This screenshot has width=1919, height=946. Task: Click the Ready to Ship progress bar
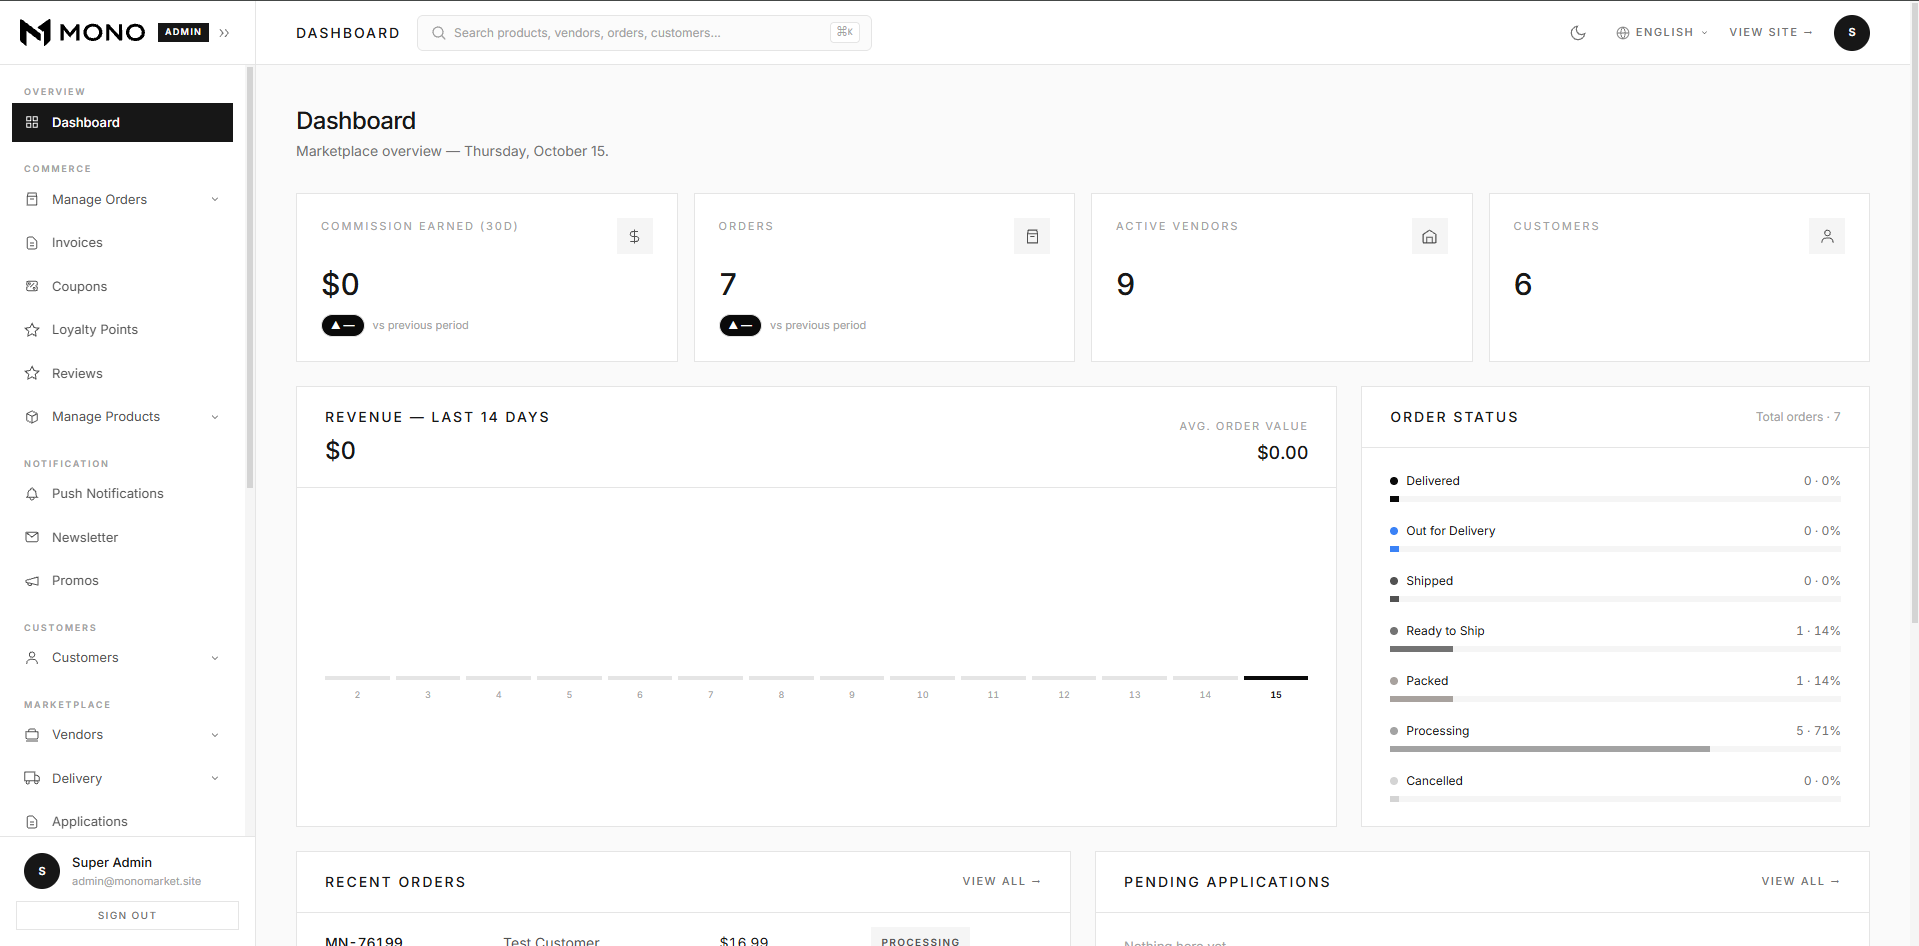click(1615, 649)
